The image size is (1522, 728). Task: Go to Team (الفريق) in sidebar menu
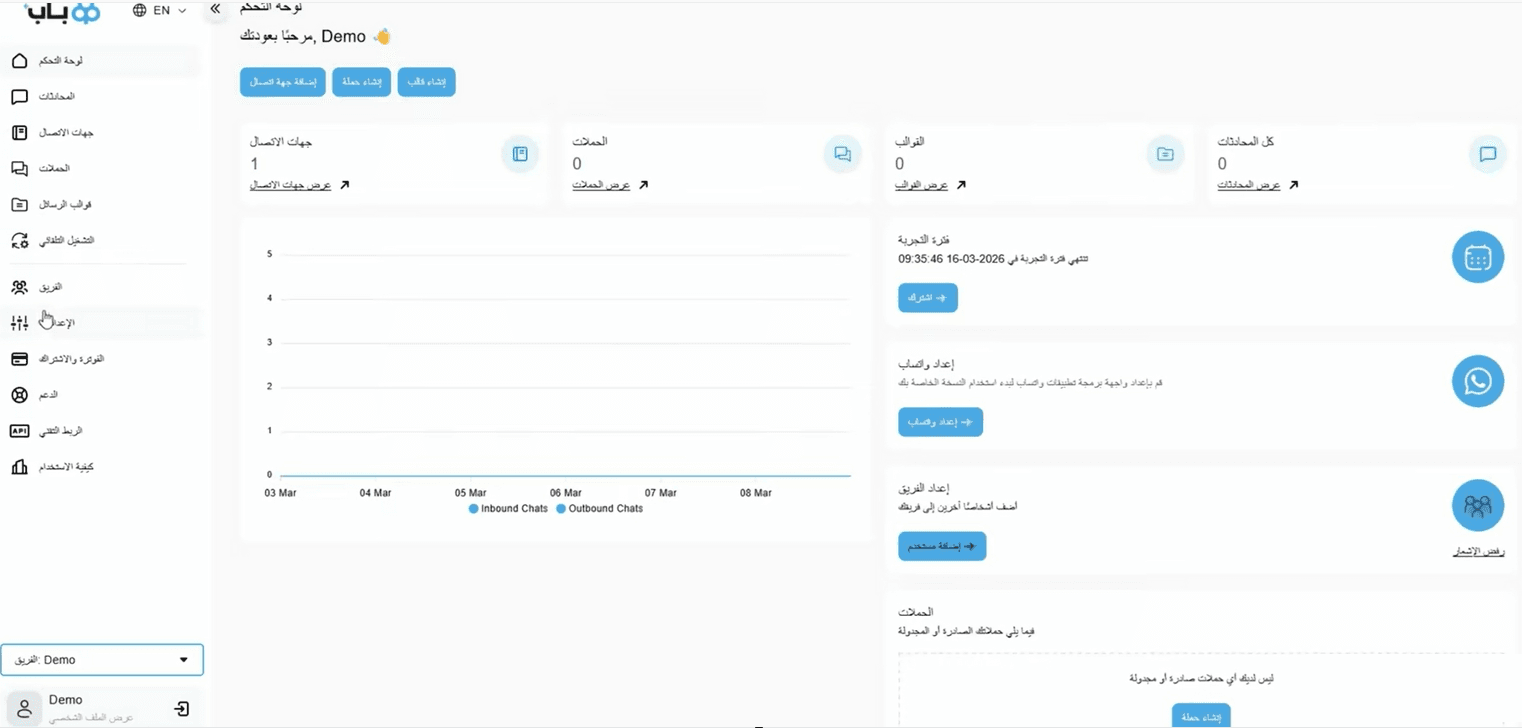[50, 288]
